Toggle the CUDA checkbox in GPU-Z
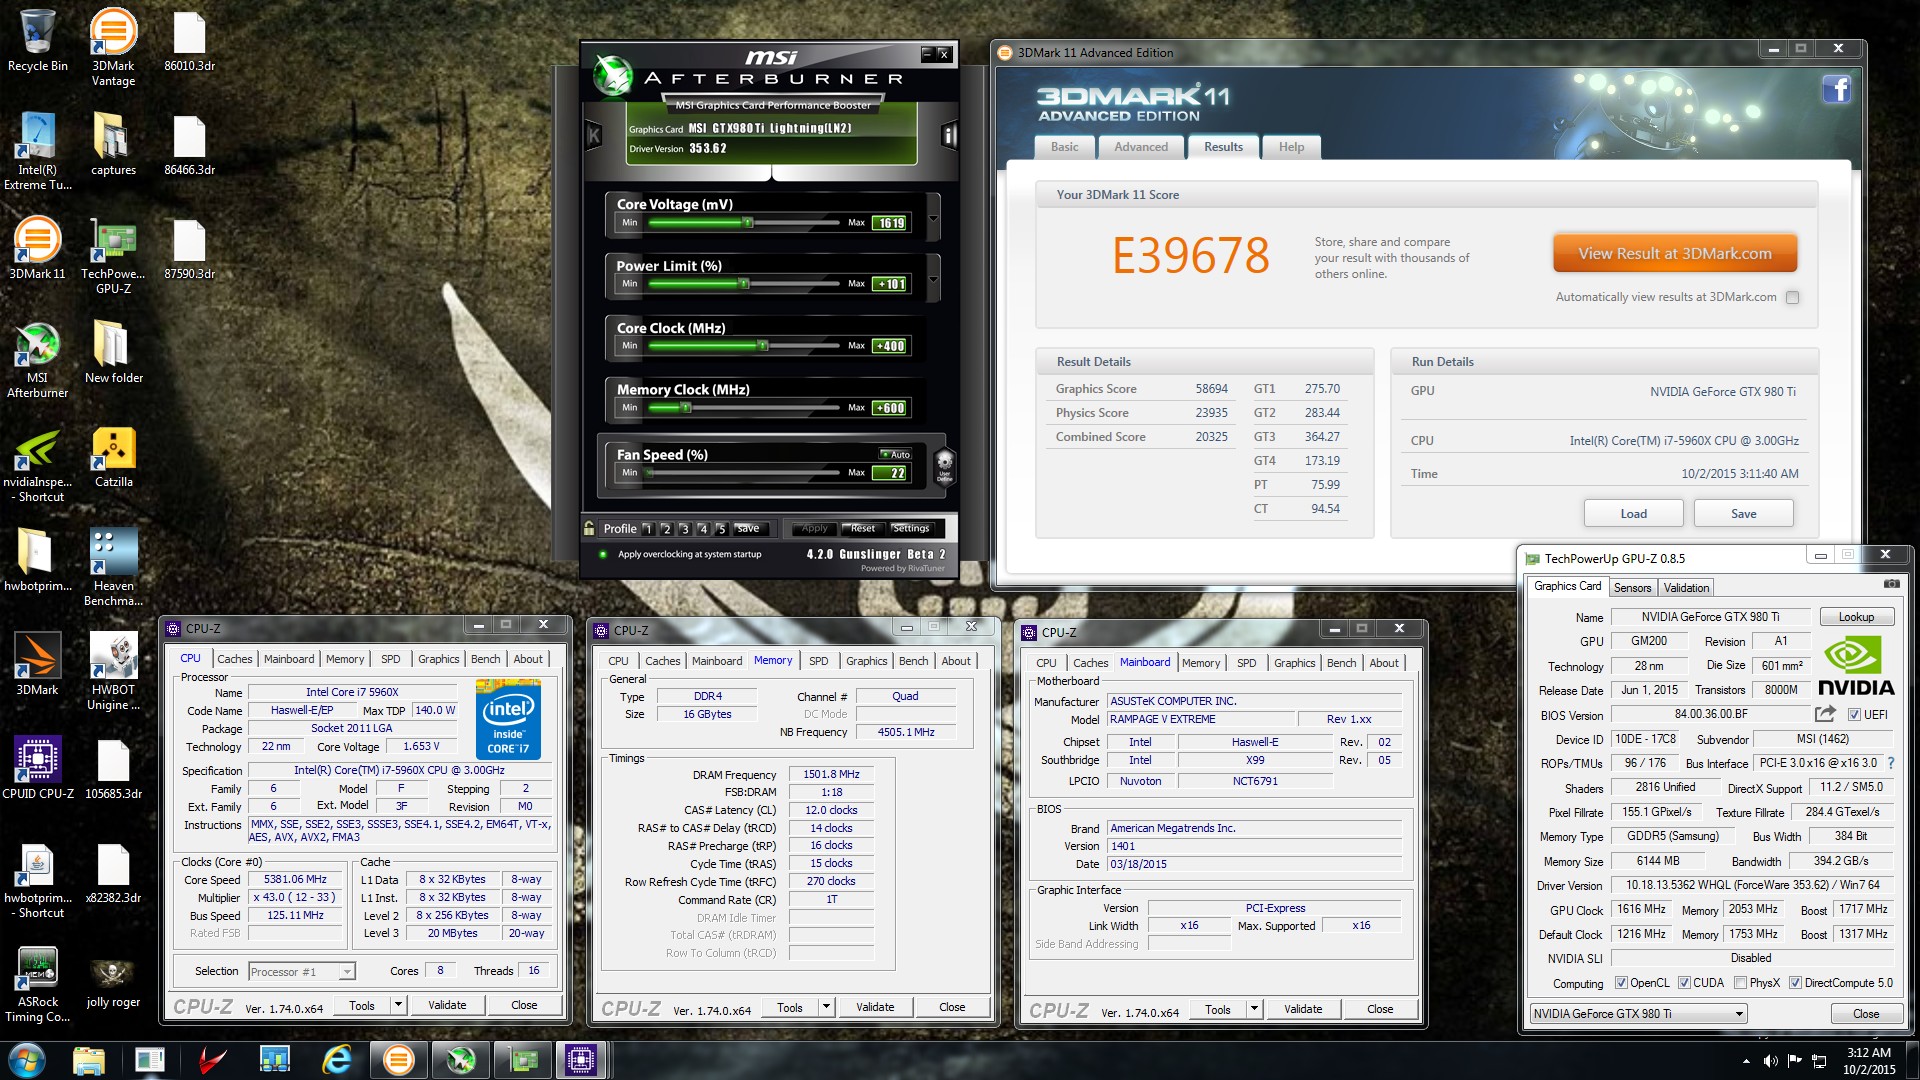 coord(1684,983)
